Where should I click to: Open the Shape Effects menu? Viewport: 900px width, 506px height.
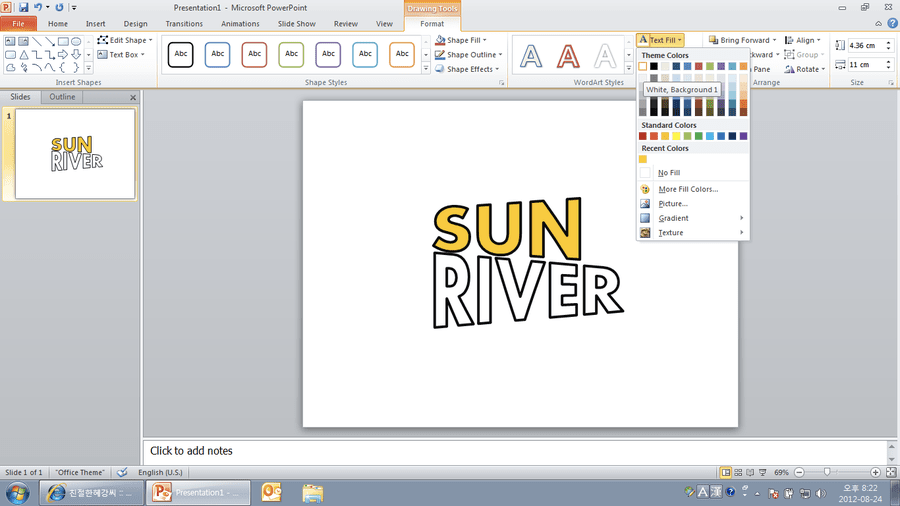tap(467, 69)
